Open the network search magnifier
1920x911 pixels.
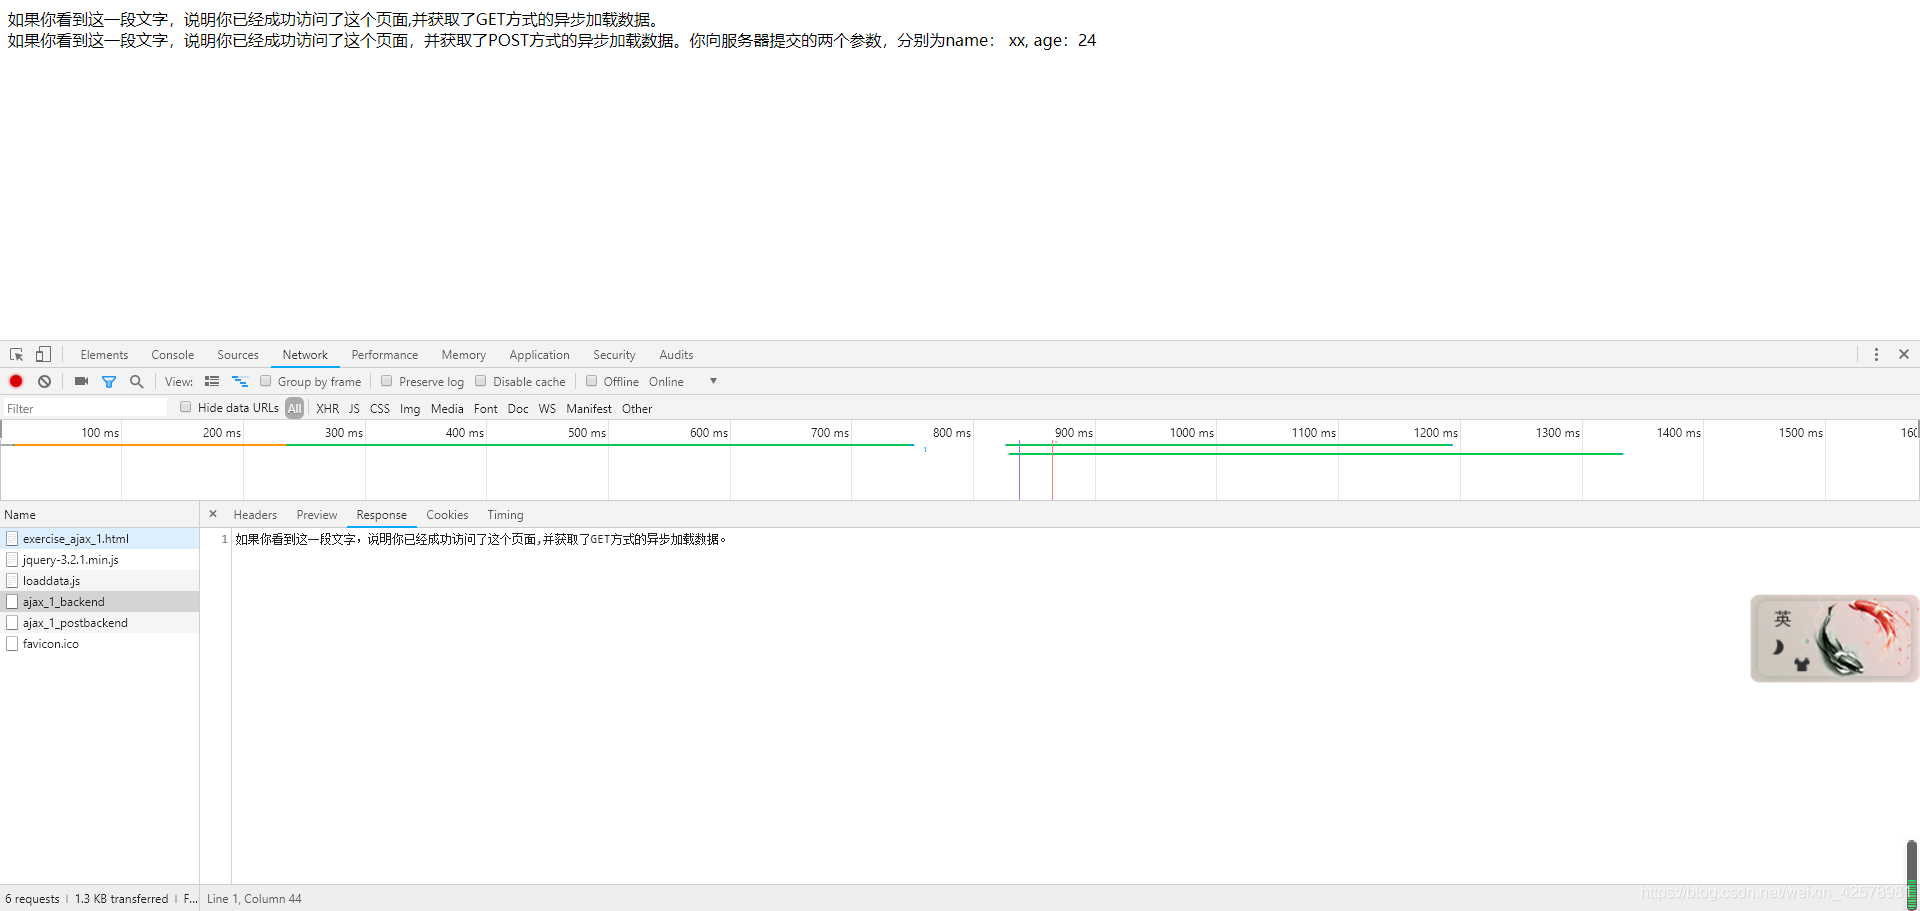tap(137, 381)
